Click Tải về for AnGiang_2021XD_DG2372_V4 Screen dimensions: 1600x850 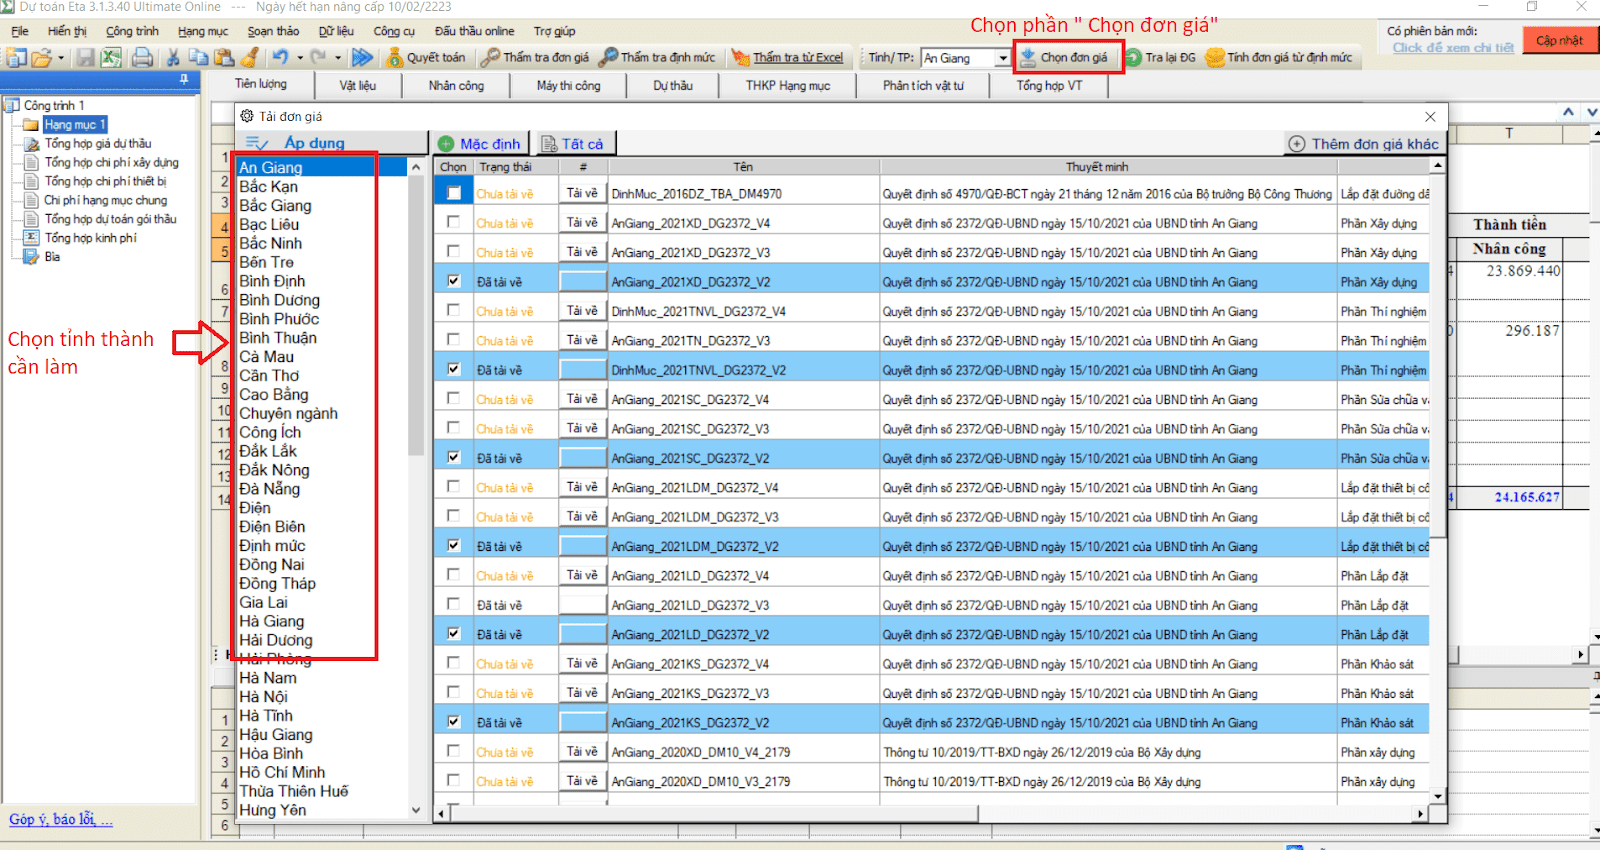coord(582,222)
